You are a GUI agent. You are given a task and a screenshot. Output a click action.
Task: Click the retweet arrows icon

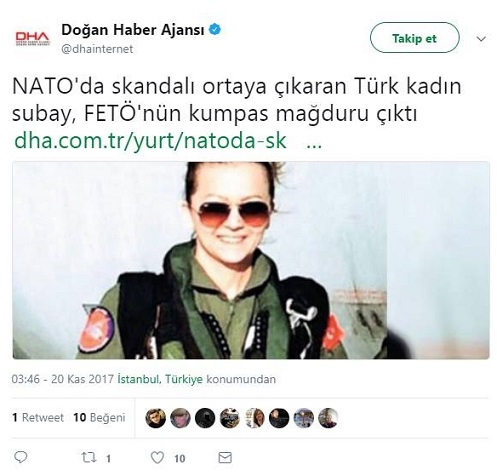pos(89,457)
